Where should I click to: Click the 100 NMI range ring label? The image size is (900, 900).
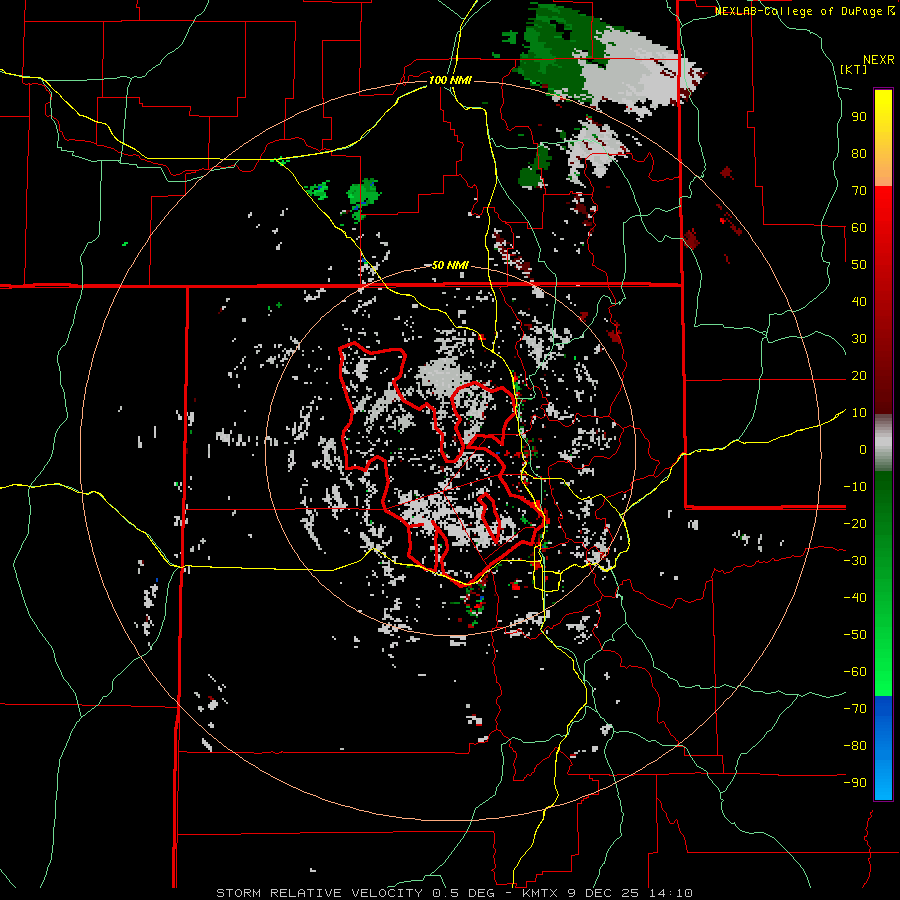450,80
